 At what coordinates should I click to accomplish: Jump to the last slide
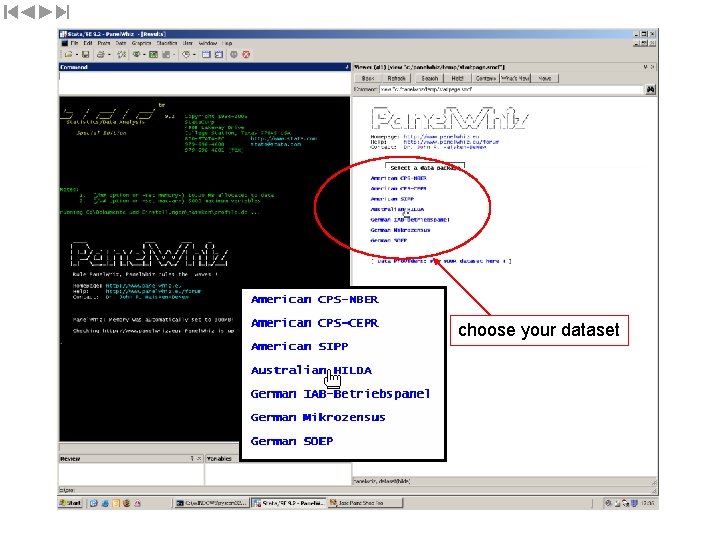tap(63, 12)
